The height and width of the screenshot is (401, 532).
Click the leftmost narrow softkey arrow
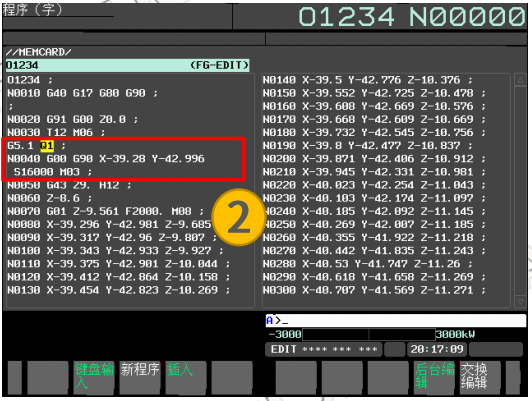15,378
